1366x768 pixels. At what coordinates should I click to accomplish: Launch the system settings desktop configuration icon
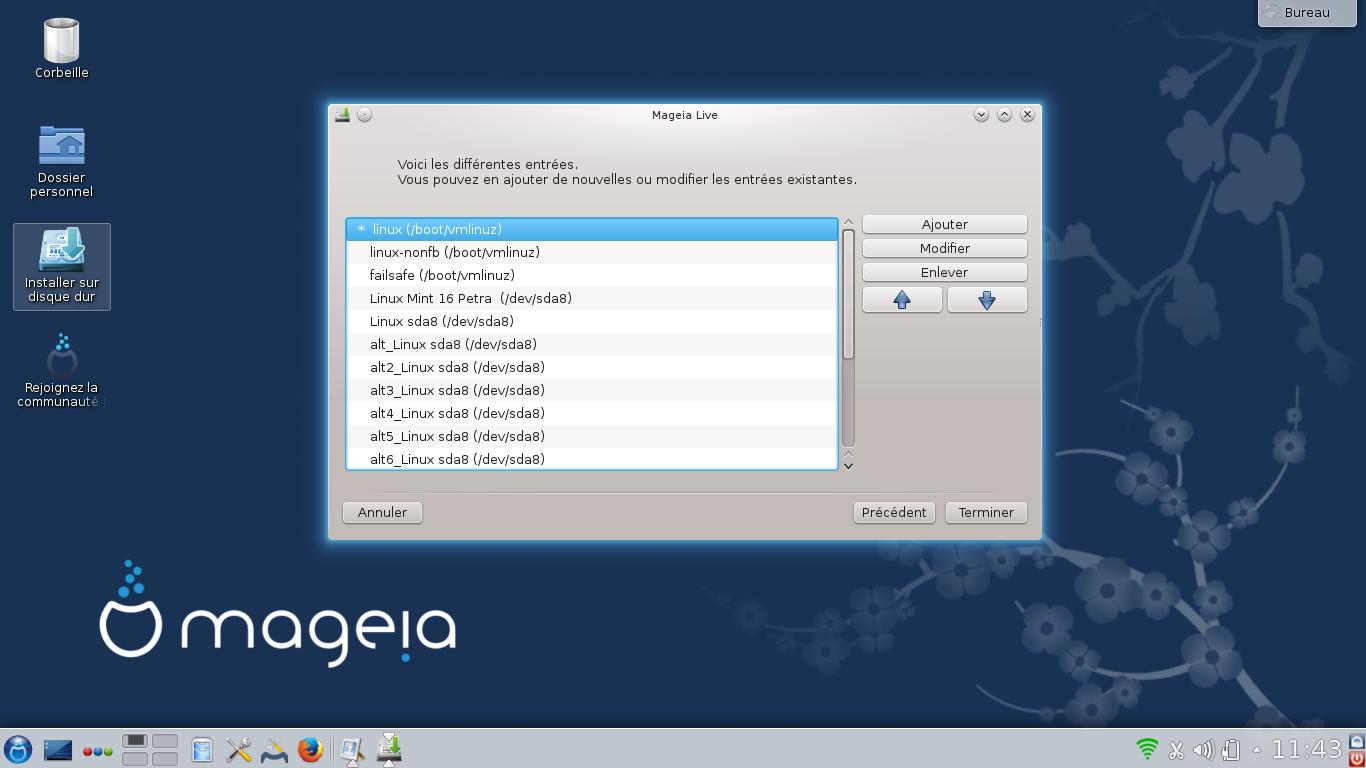274,750
